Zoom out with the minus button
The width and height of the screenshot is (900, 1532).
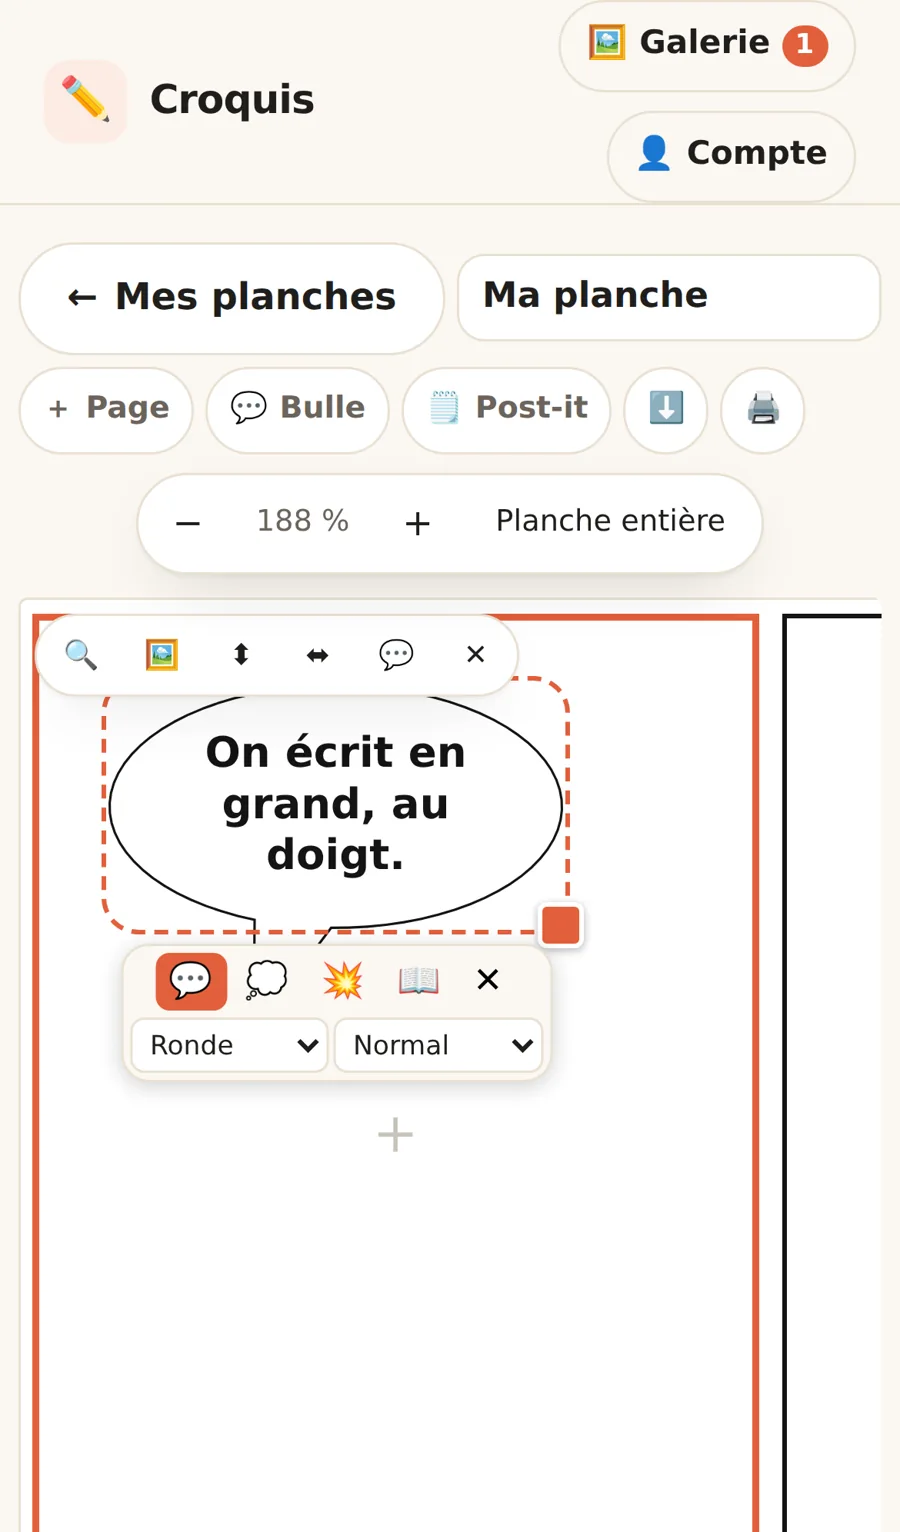(188, 523)
